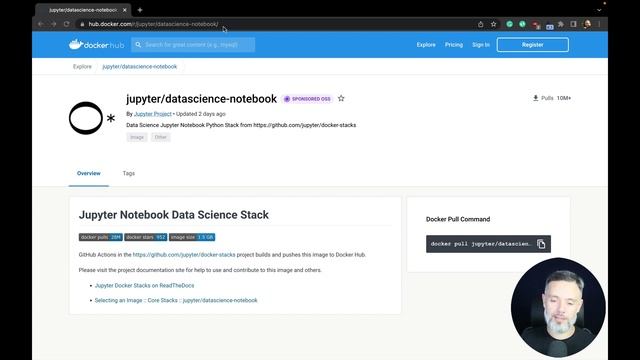The width and height of the screenshot is (640, 360).
Task: Click the docker pull jupyter/datascien command text
Action: [x=481, y=244]
